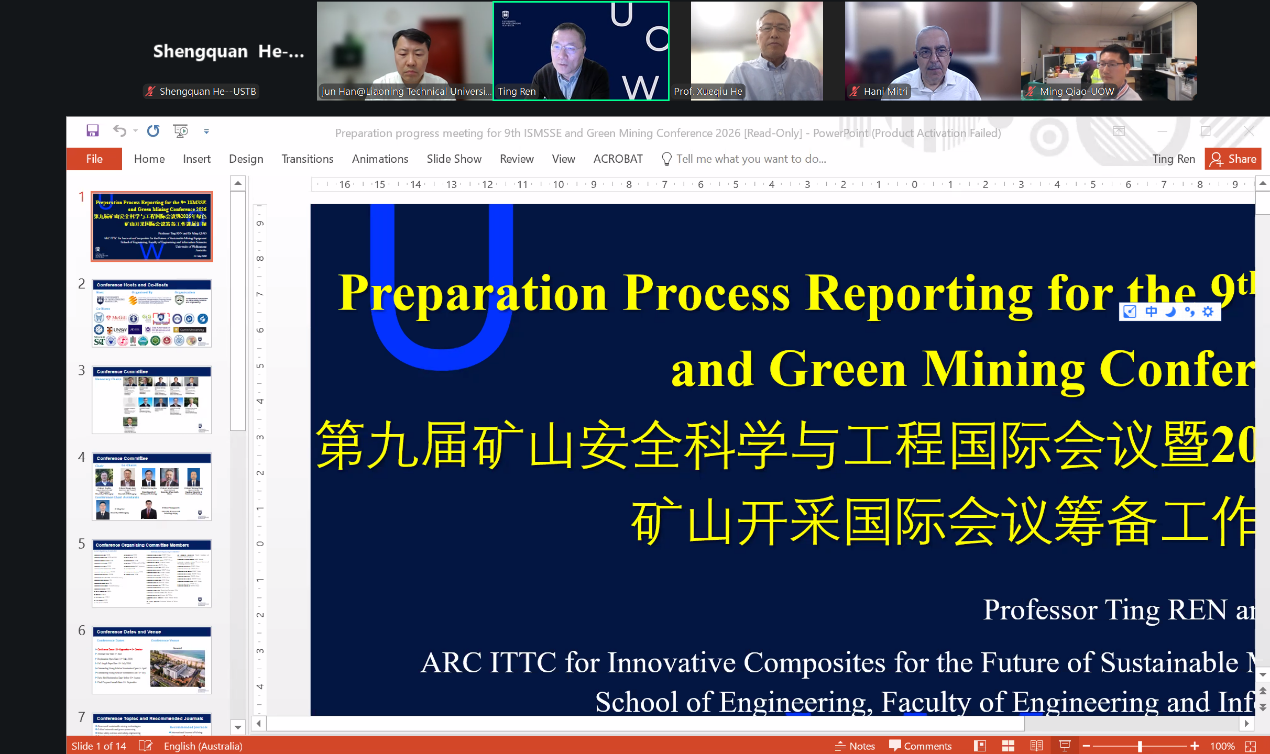Screen dimensions: 1270x754
Task: Switch to the Insert ribbon tab
Action: tap(197, 159)
